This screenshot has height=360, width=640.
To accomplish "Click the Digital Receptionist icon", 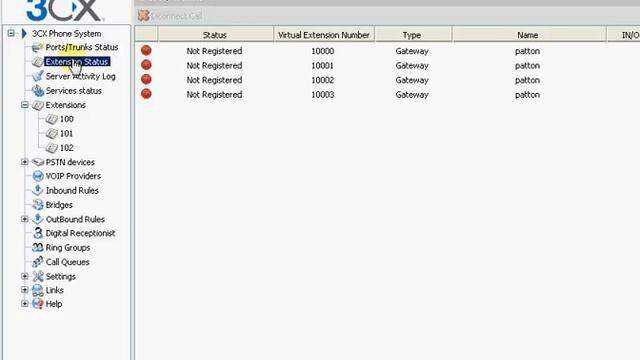I will pyautogui.click(x=38, y=233).
